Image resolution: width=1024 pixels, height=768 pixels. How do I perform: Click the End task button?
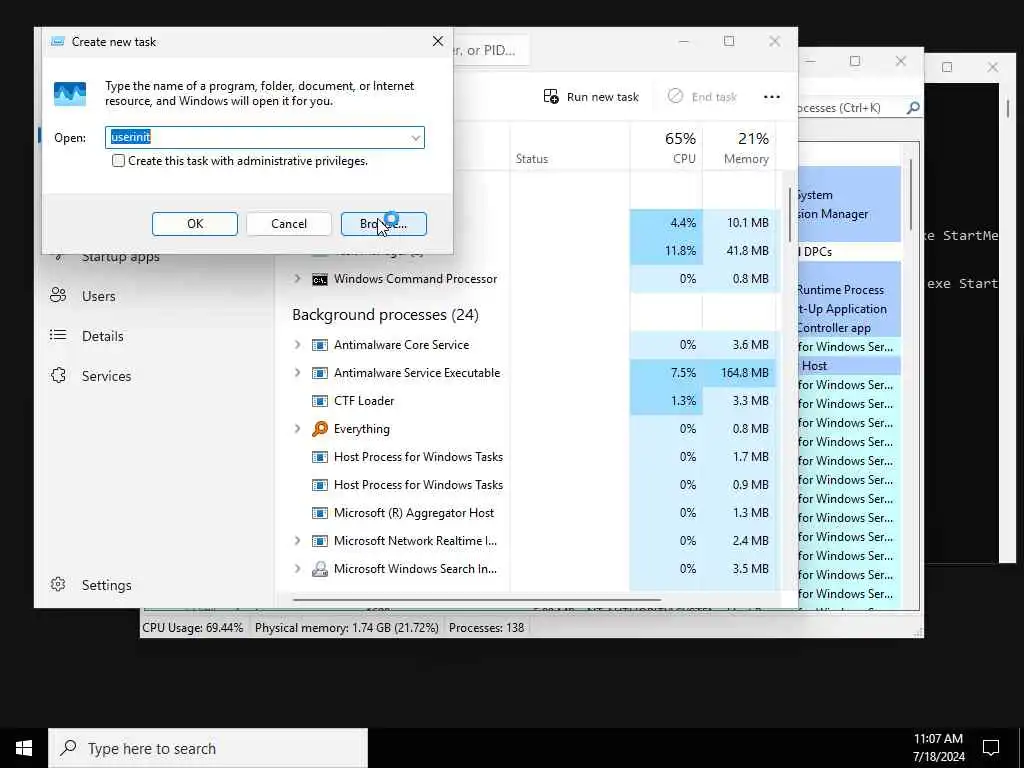(702, 97)
